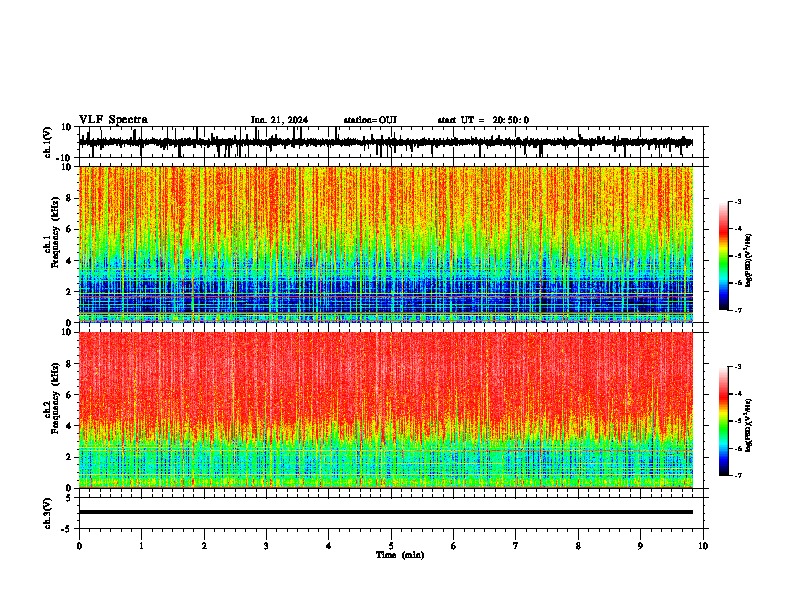Click the '8' kHz tick of the ch.2 spectrogram
The height and width of the screenshot is (612, 792).
click(69, 364)
